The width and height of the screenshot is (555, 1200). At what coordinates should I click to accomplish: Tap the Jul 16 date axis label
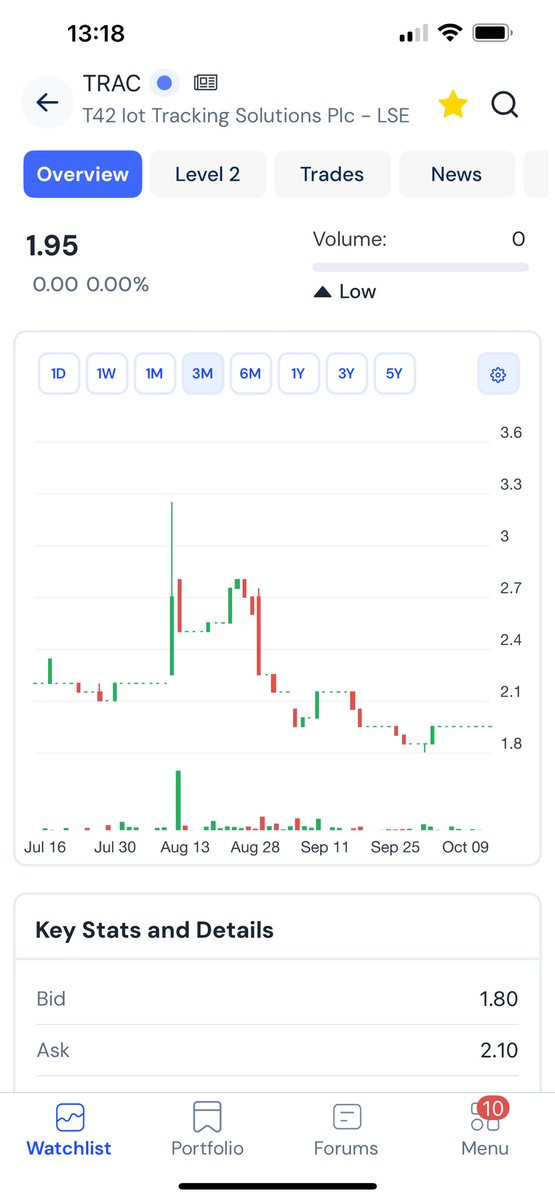[44, 847]
